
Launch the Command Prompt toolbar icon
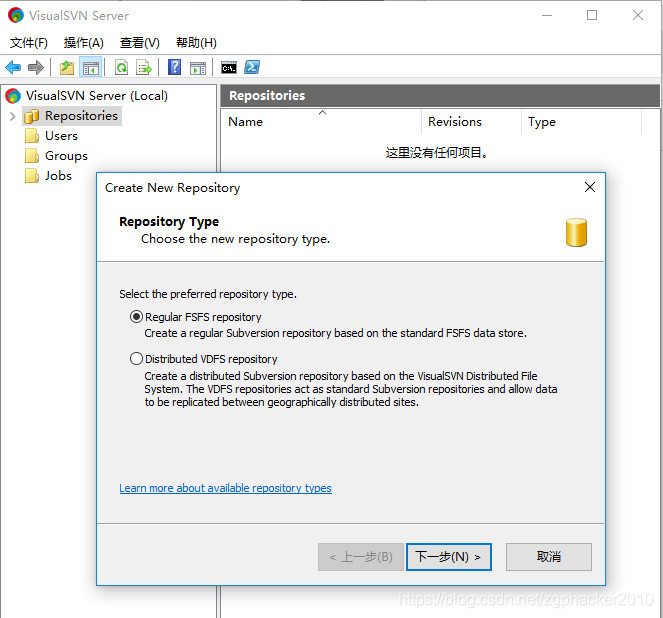pyautogui.click(x=229, y=67)
